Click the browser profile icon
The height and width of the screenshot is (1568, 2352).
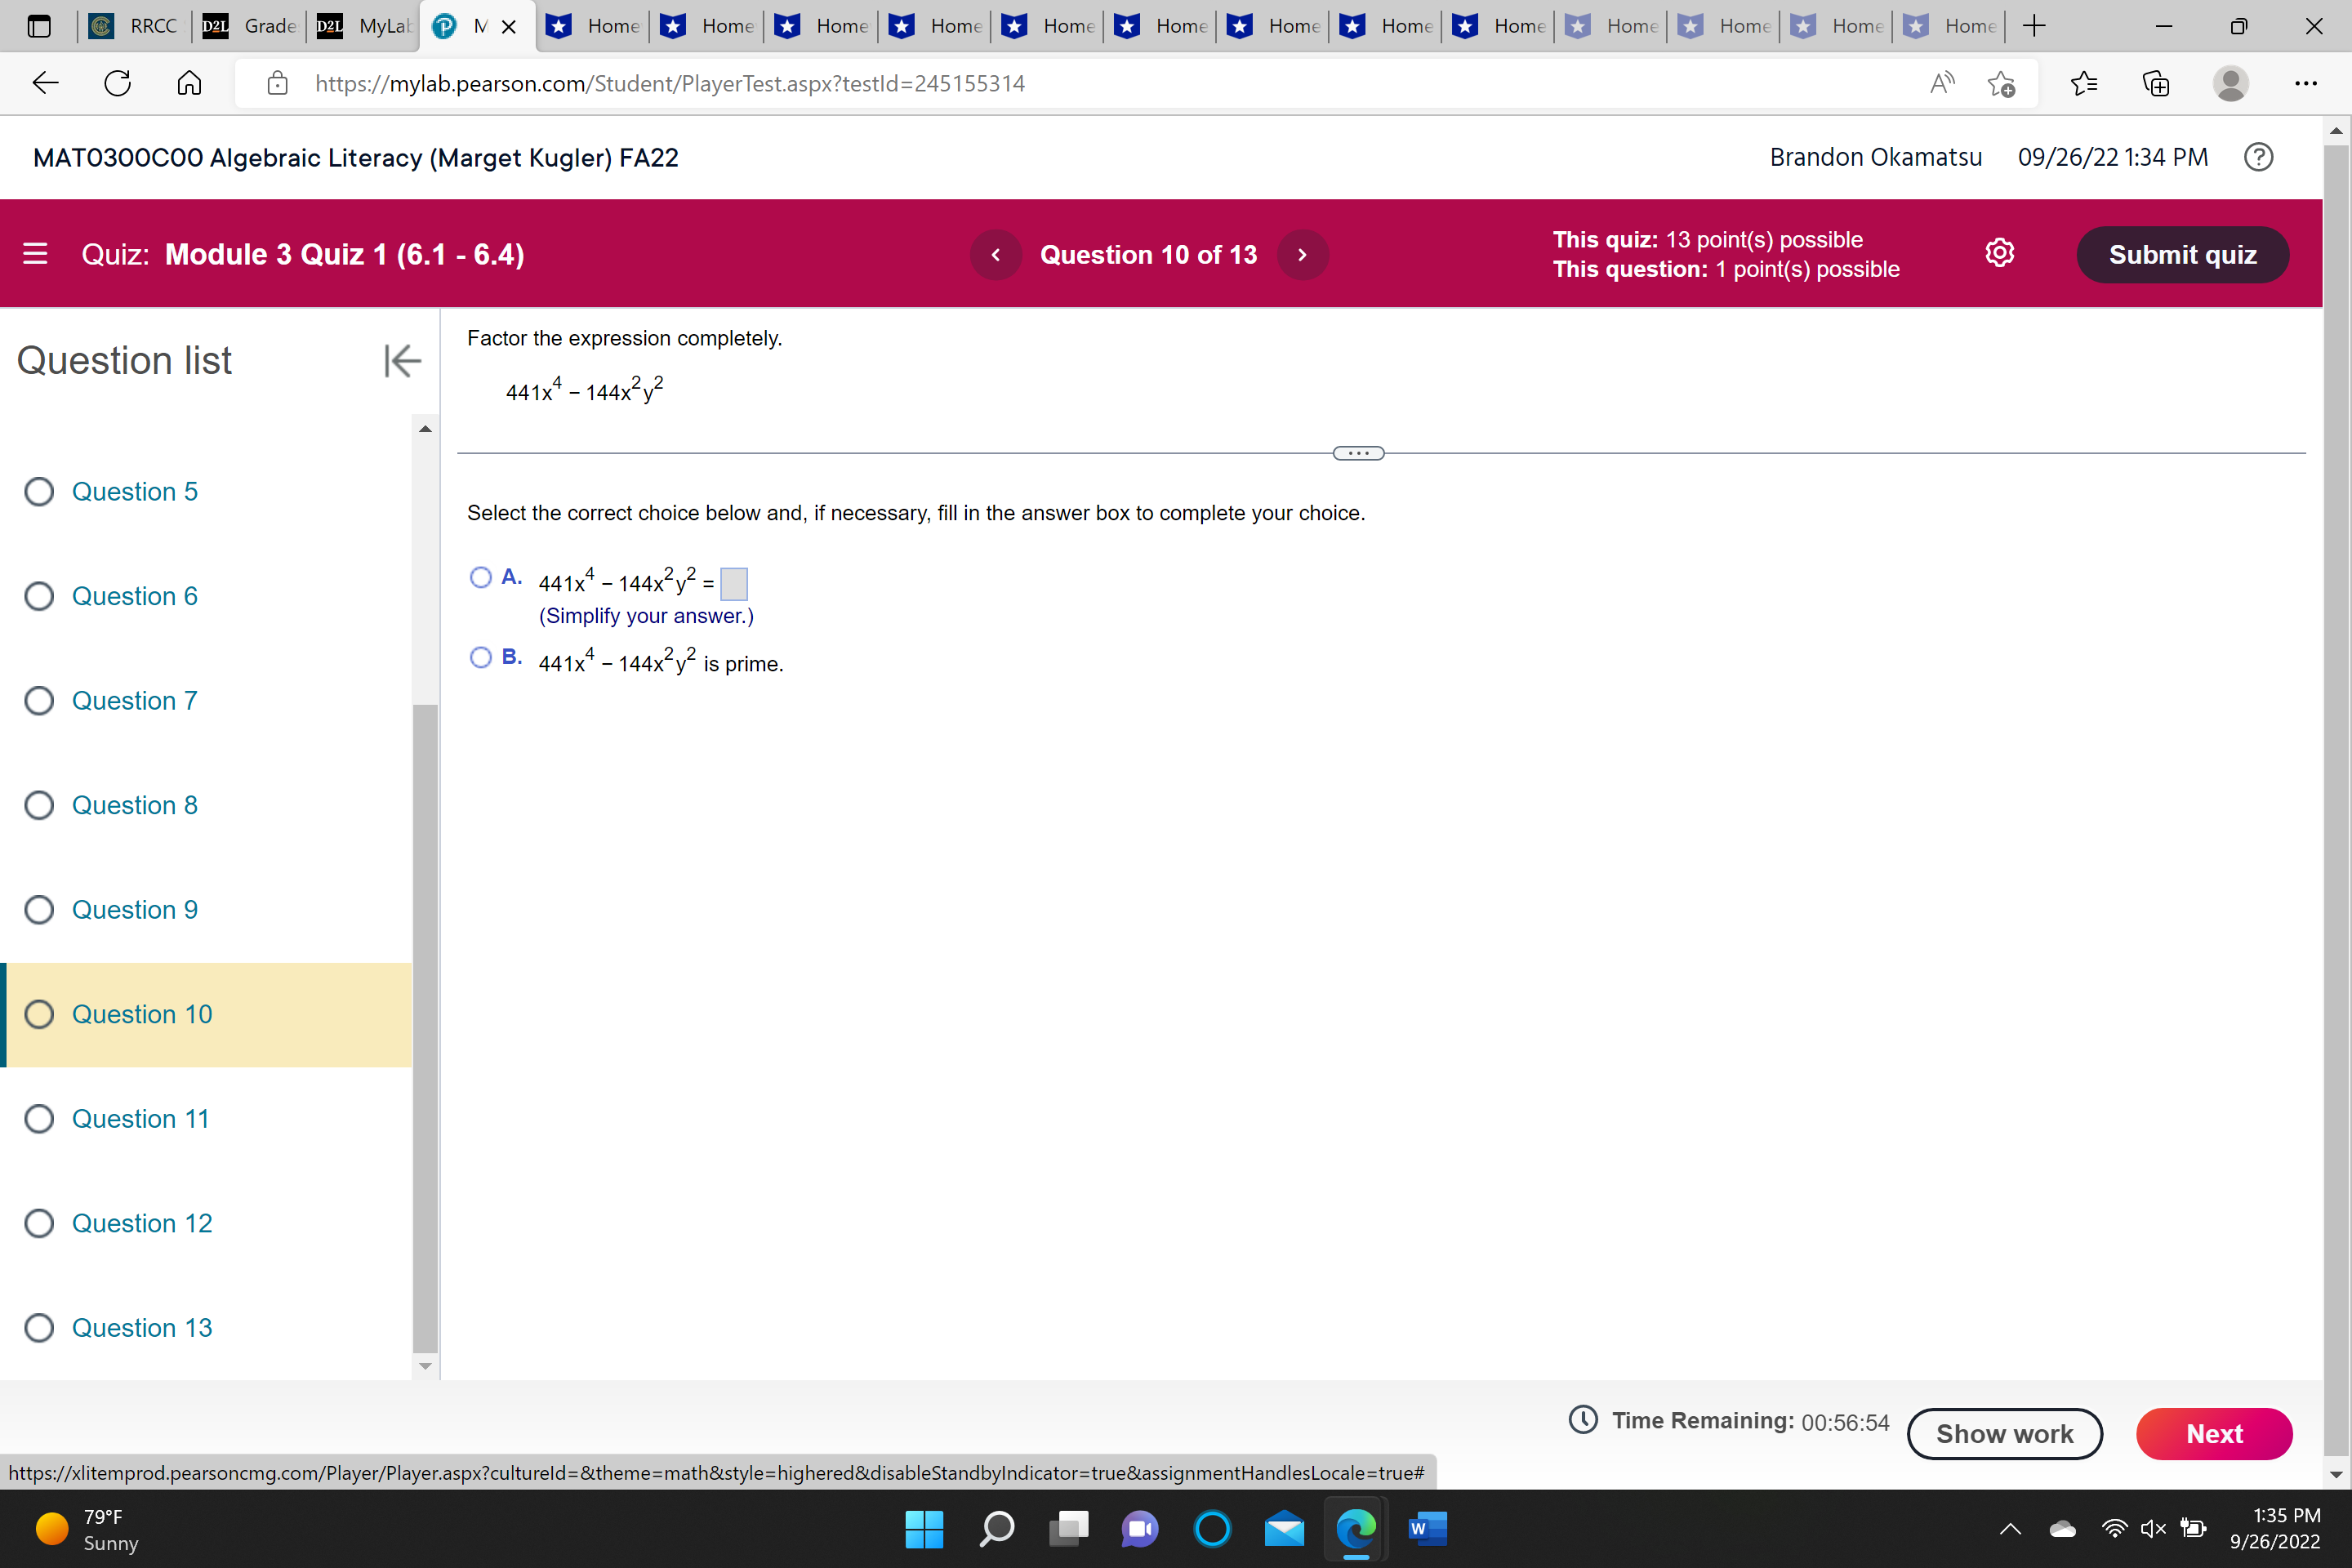tap(2231, 84)
